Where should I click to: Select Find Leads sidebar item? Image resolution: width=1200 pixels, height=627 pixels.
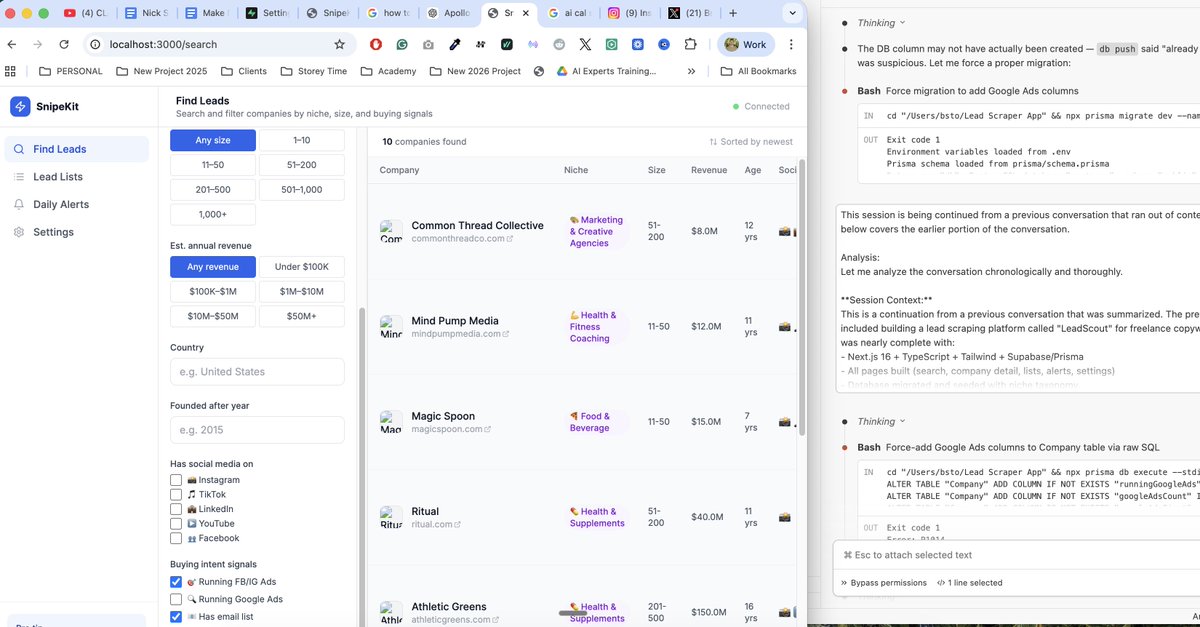75,149
